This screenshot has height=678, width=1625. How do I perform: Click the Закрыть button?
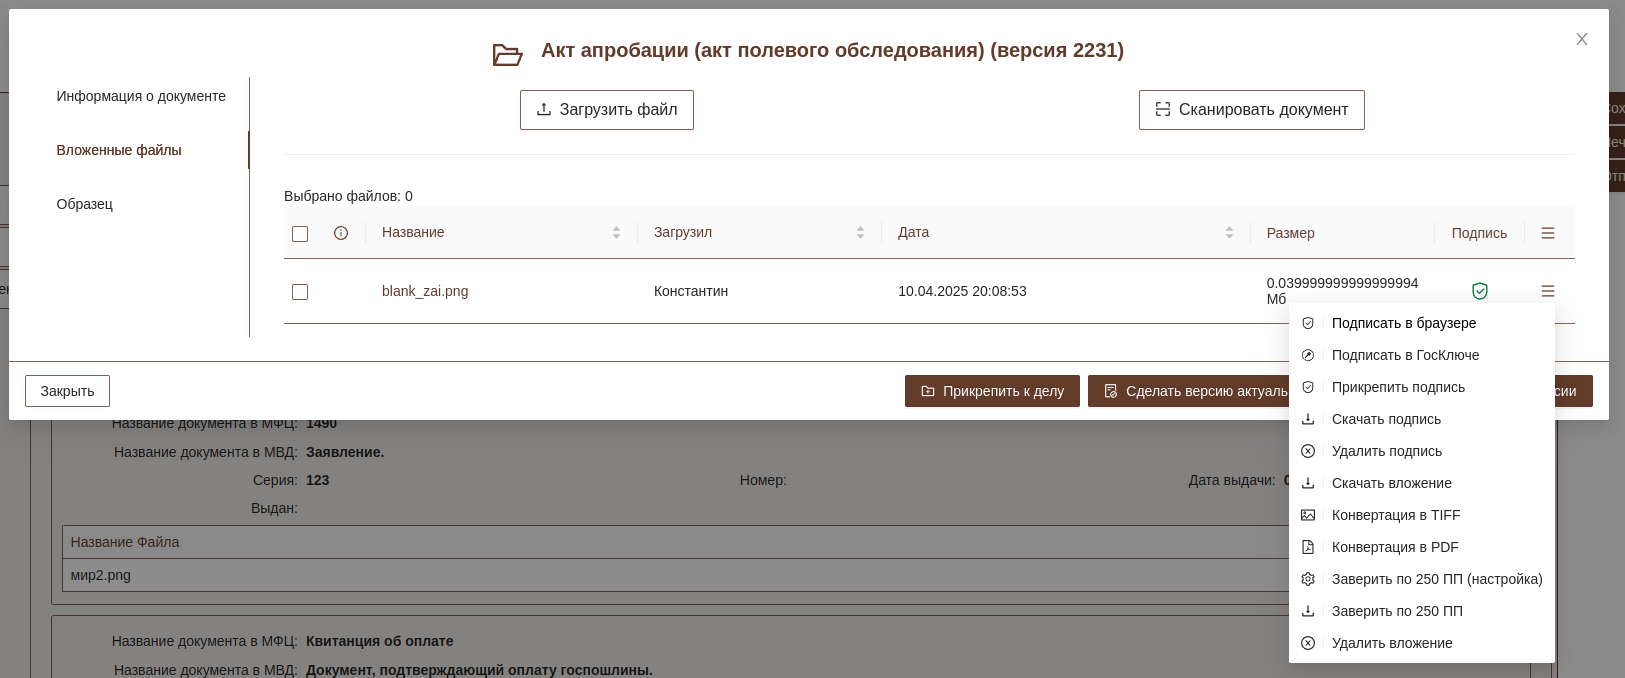pos(67,391)
